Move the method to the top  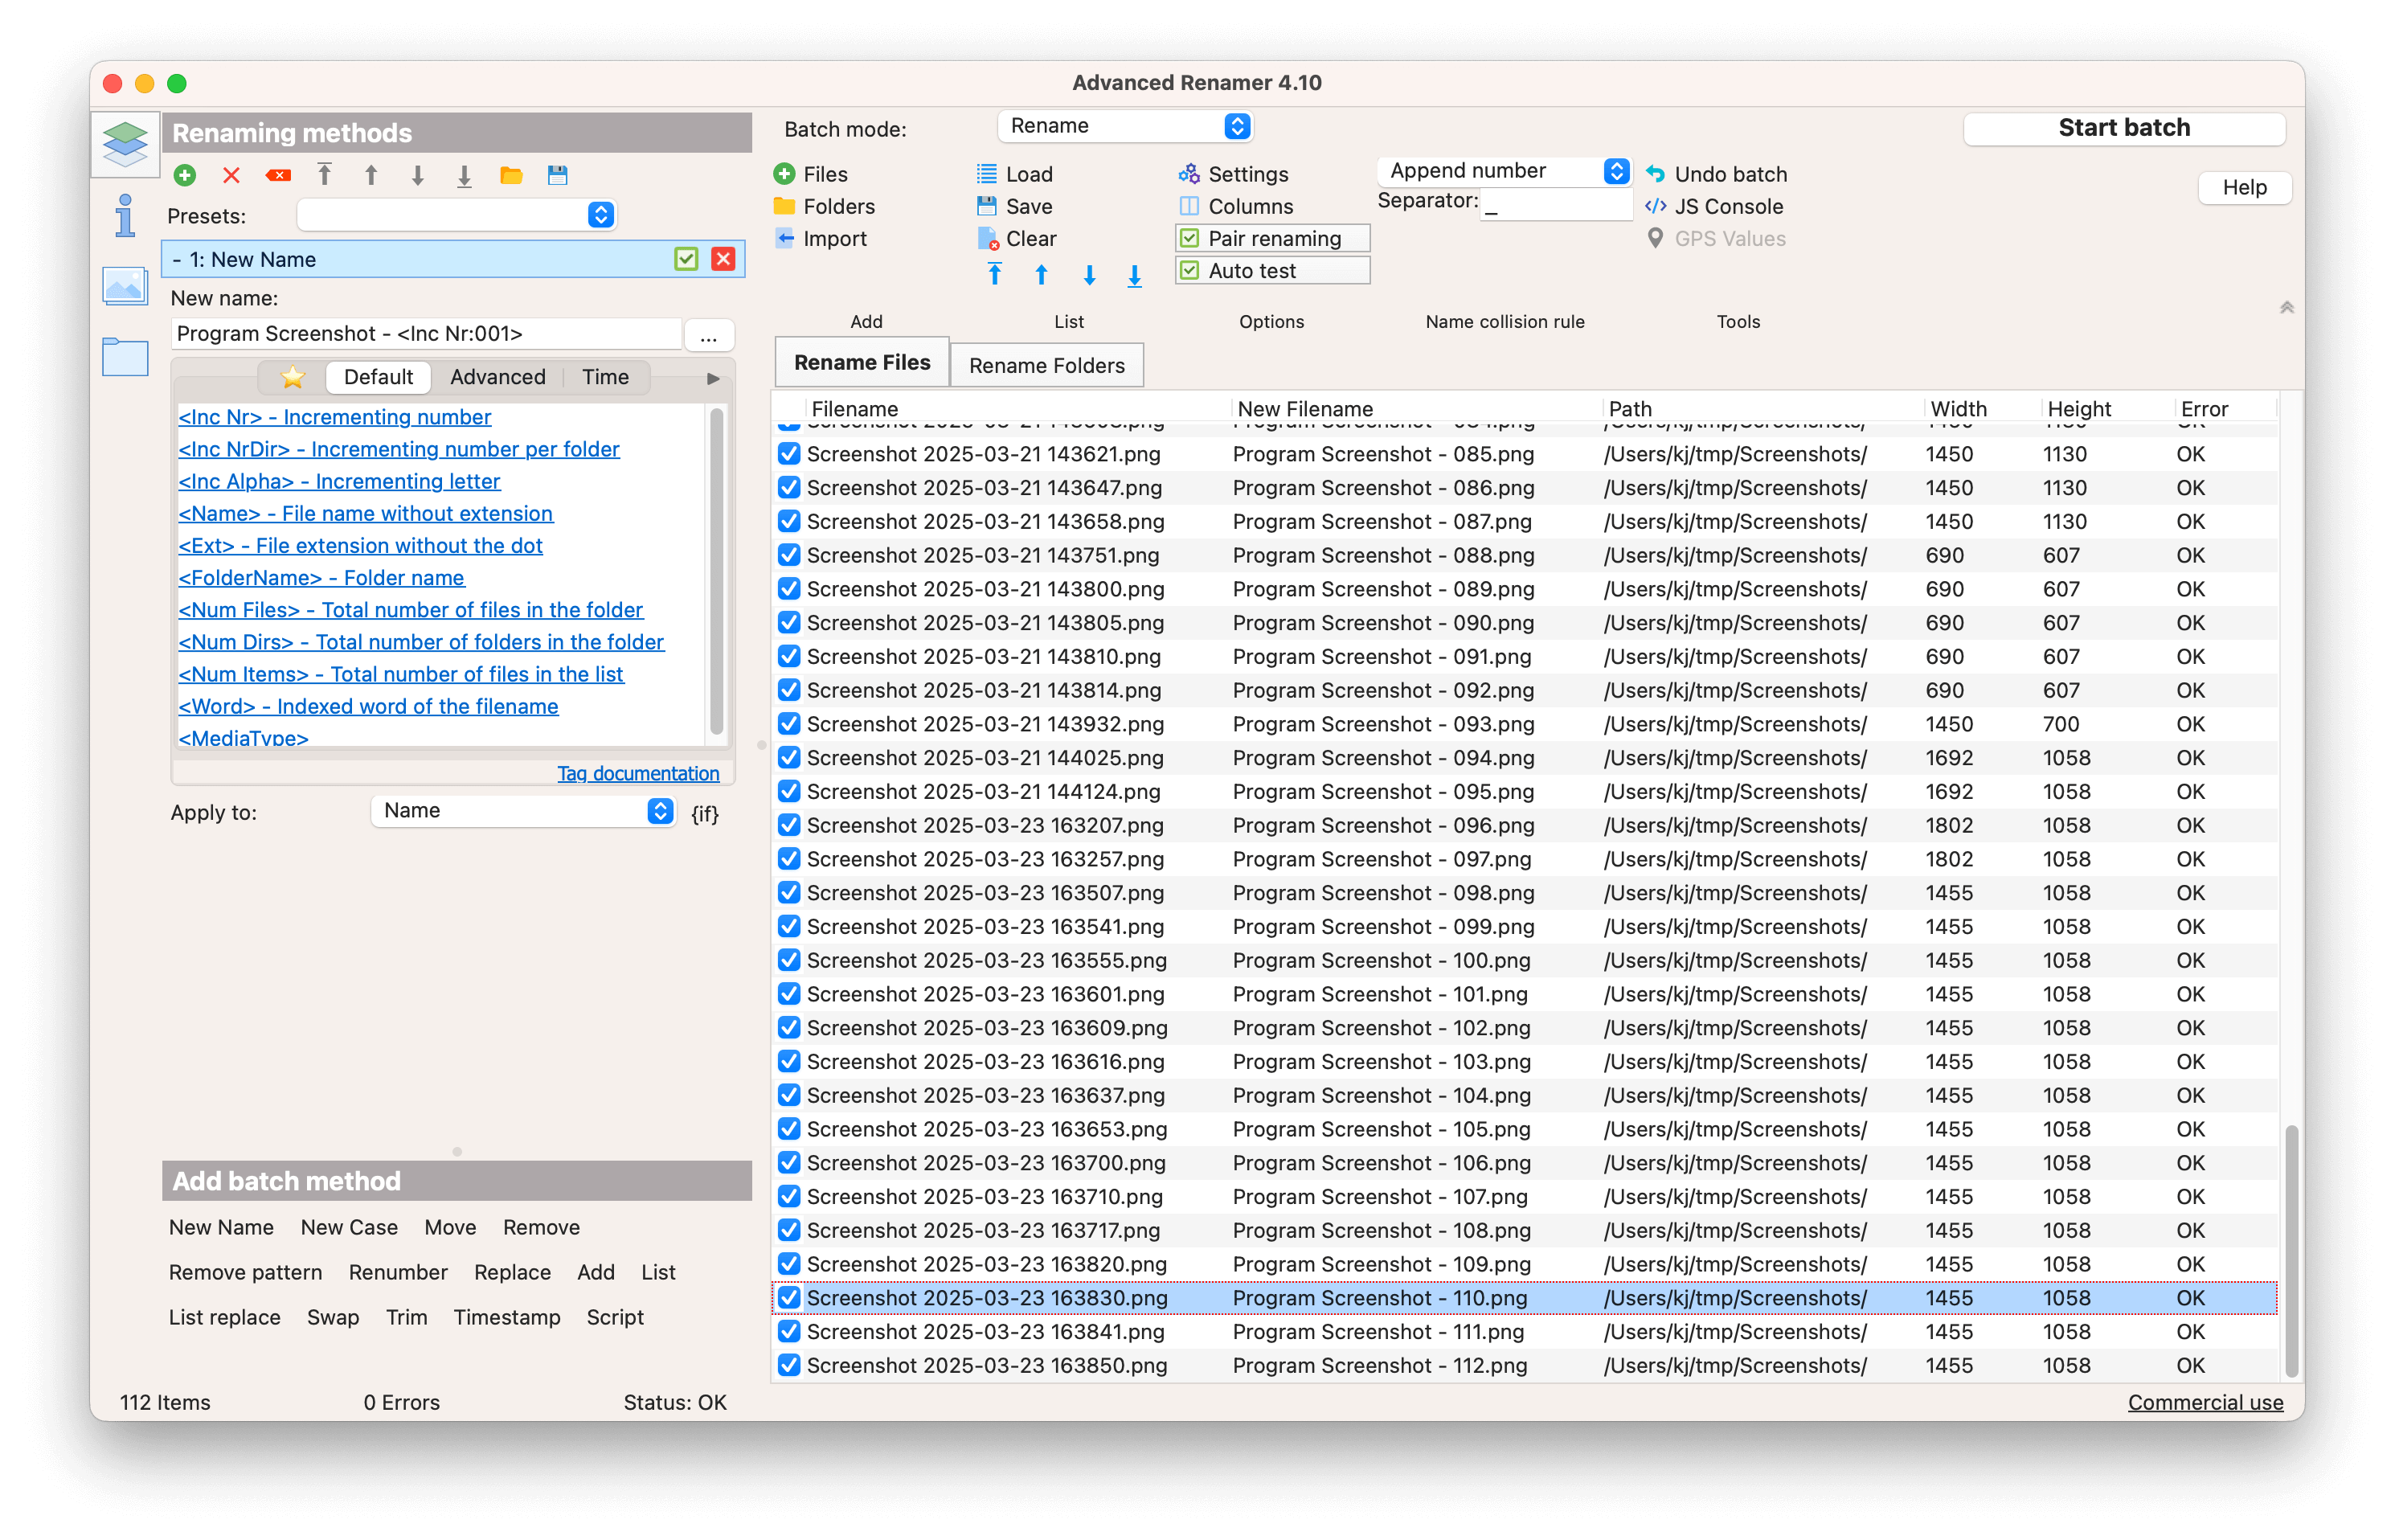tap(324, 175)
